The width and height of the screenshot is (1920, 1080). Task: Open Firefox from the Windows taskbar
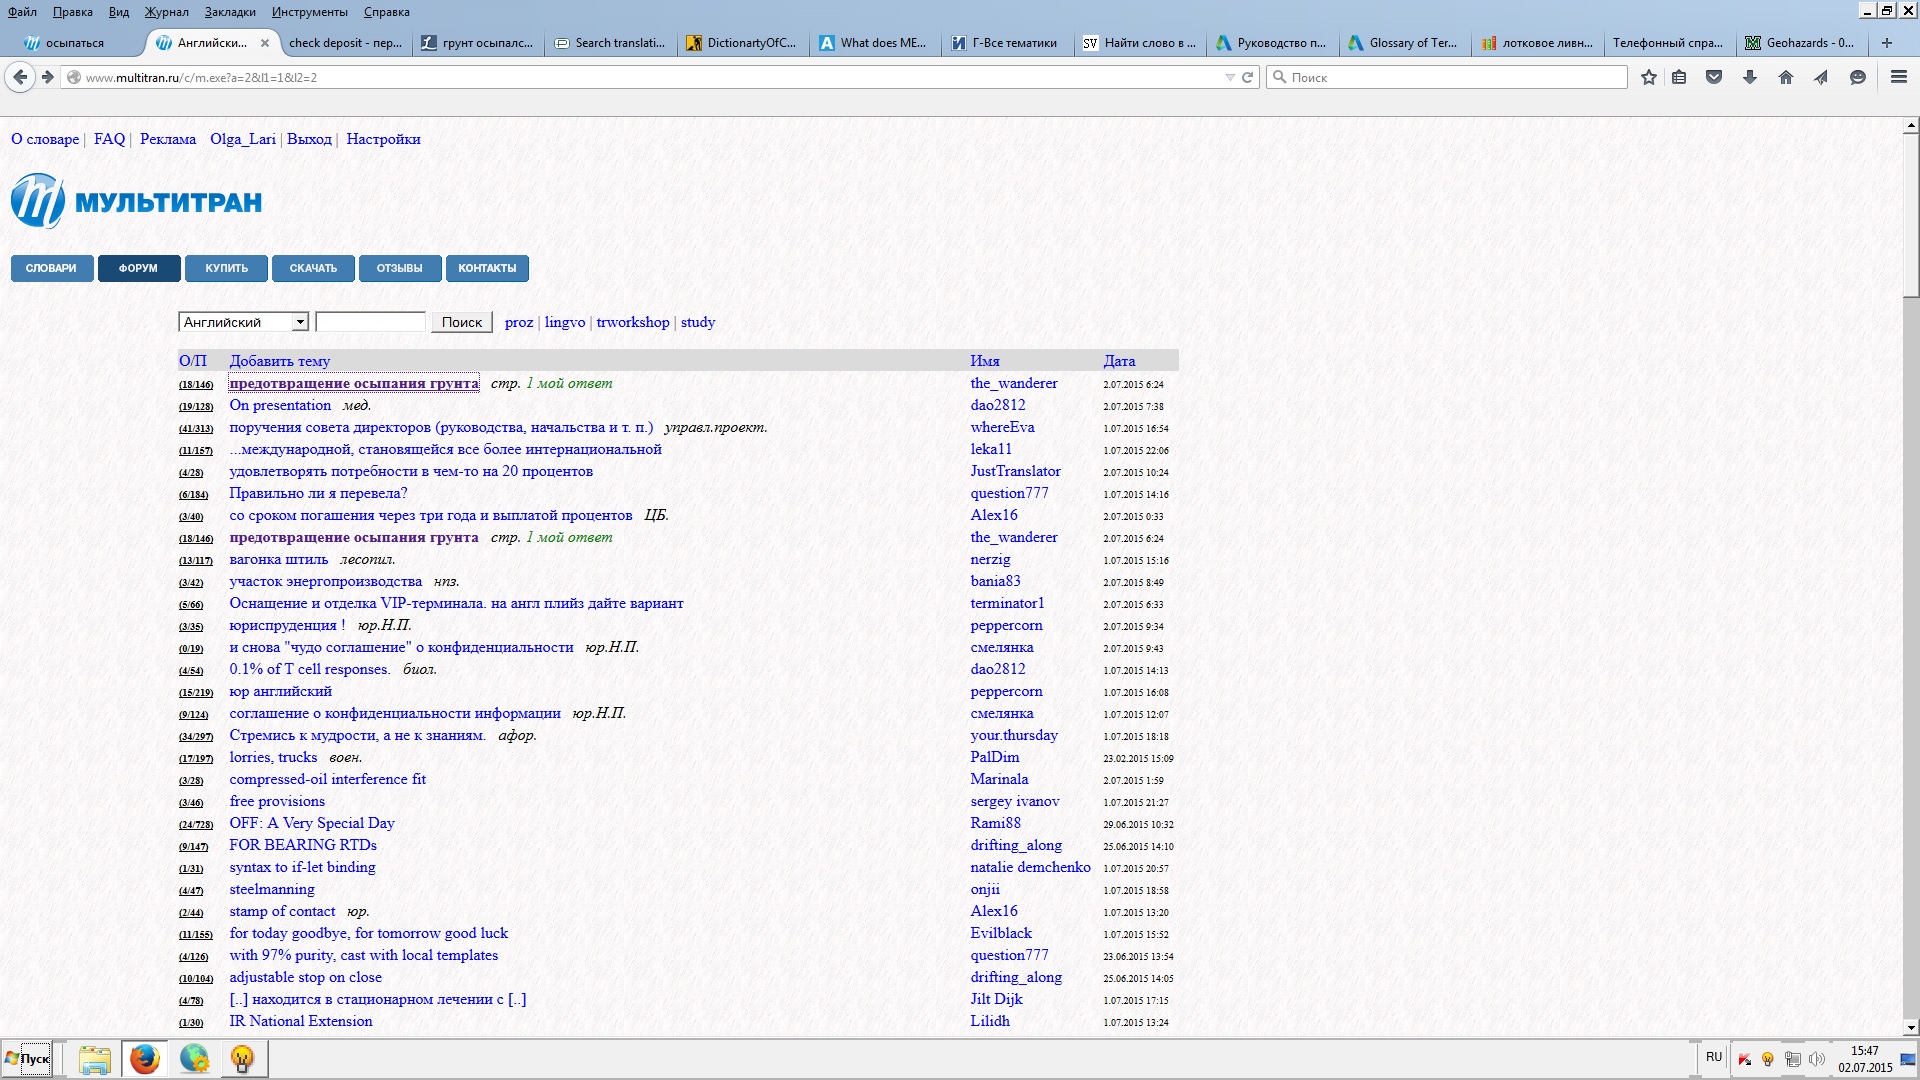(145, 1058)
